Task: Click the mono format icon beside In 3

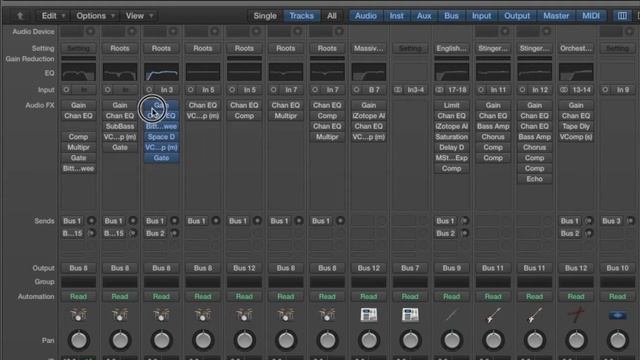Action: (149, 90)
